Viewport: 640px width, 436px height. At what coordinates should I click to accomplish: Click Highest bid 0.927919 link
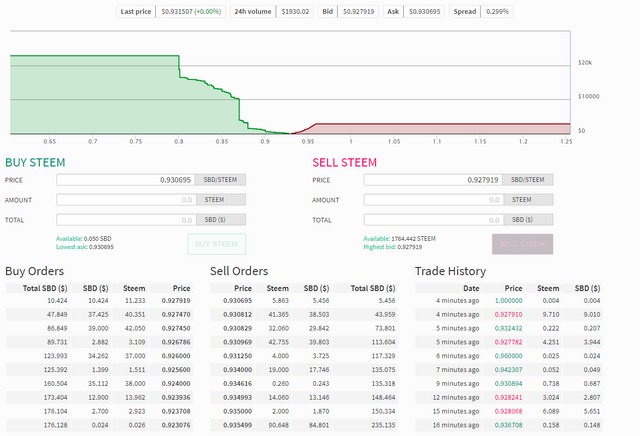pos(393,247)
